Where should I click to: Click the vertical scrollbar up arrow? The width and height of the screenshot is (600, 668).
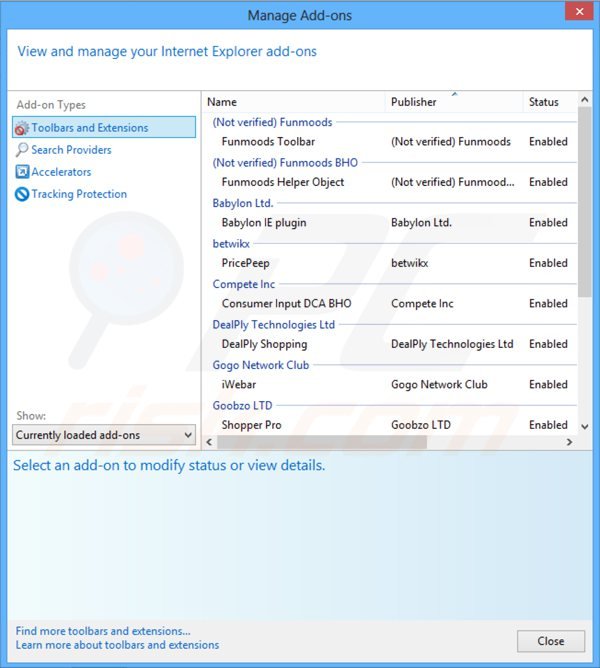tap(585, 100)
